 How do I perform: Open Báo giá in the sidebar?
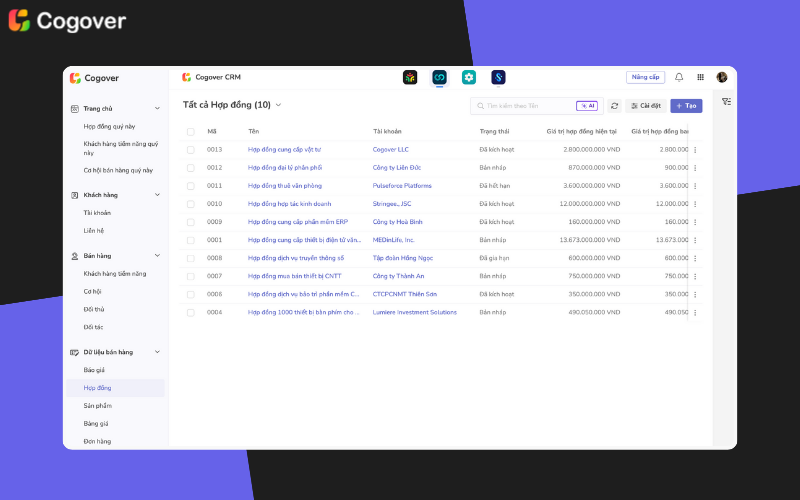[x=94, y=369]
